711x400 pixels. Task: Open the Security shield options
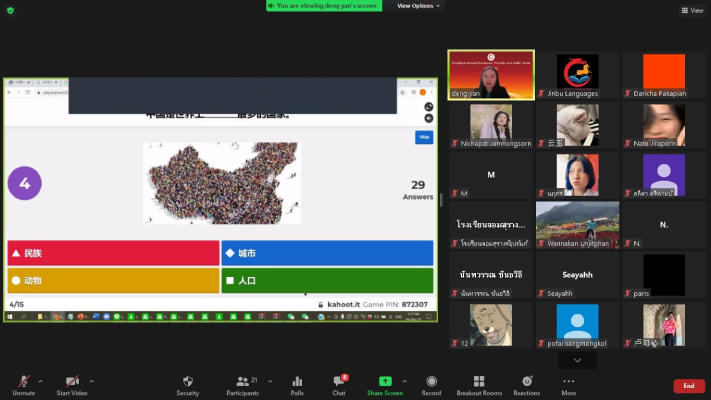187,384
